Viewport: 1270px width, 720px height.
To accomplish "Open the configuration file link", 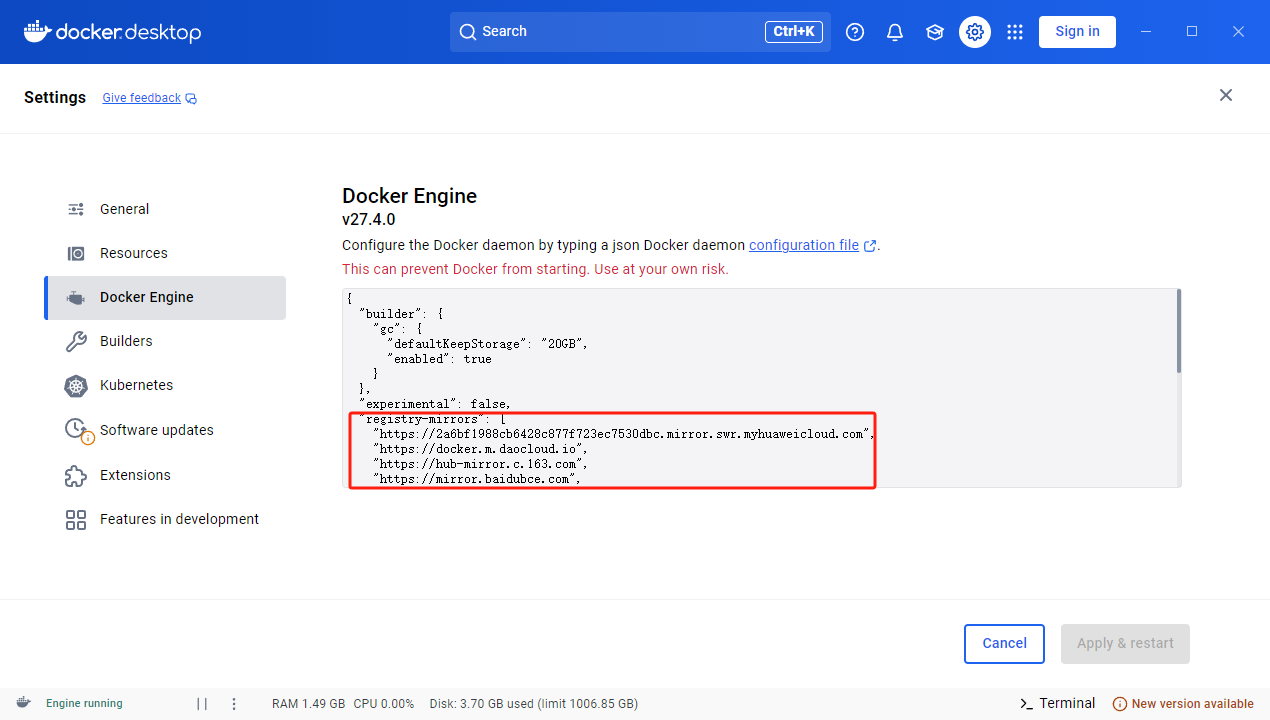I will pyautogui.click(x=804, y=245).
